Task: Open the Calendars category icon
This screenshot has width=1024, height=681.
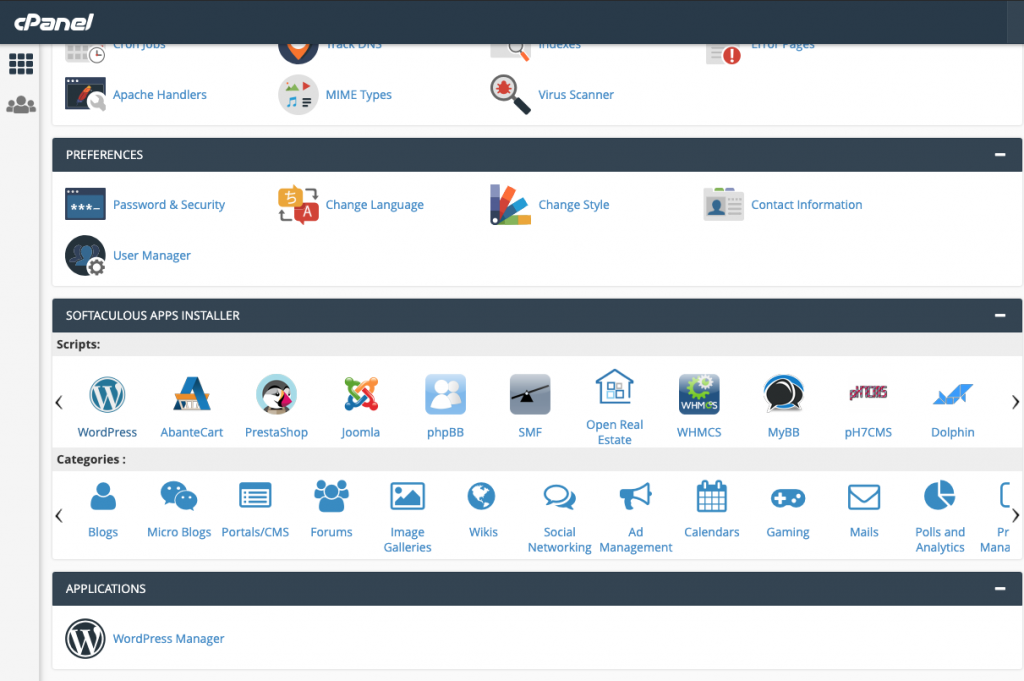Action: [x=712, y=496]
